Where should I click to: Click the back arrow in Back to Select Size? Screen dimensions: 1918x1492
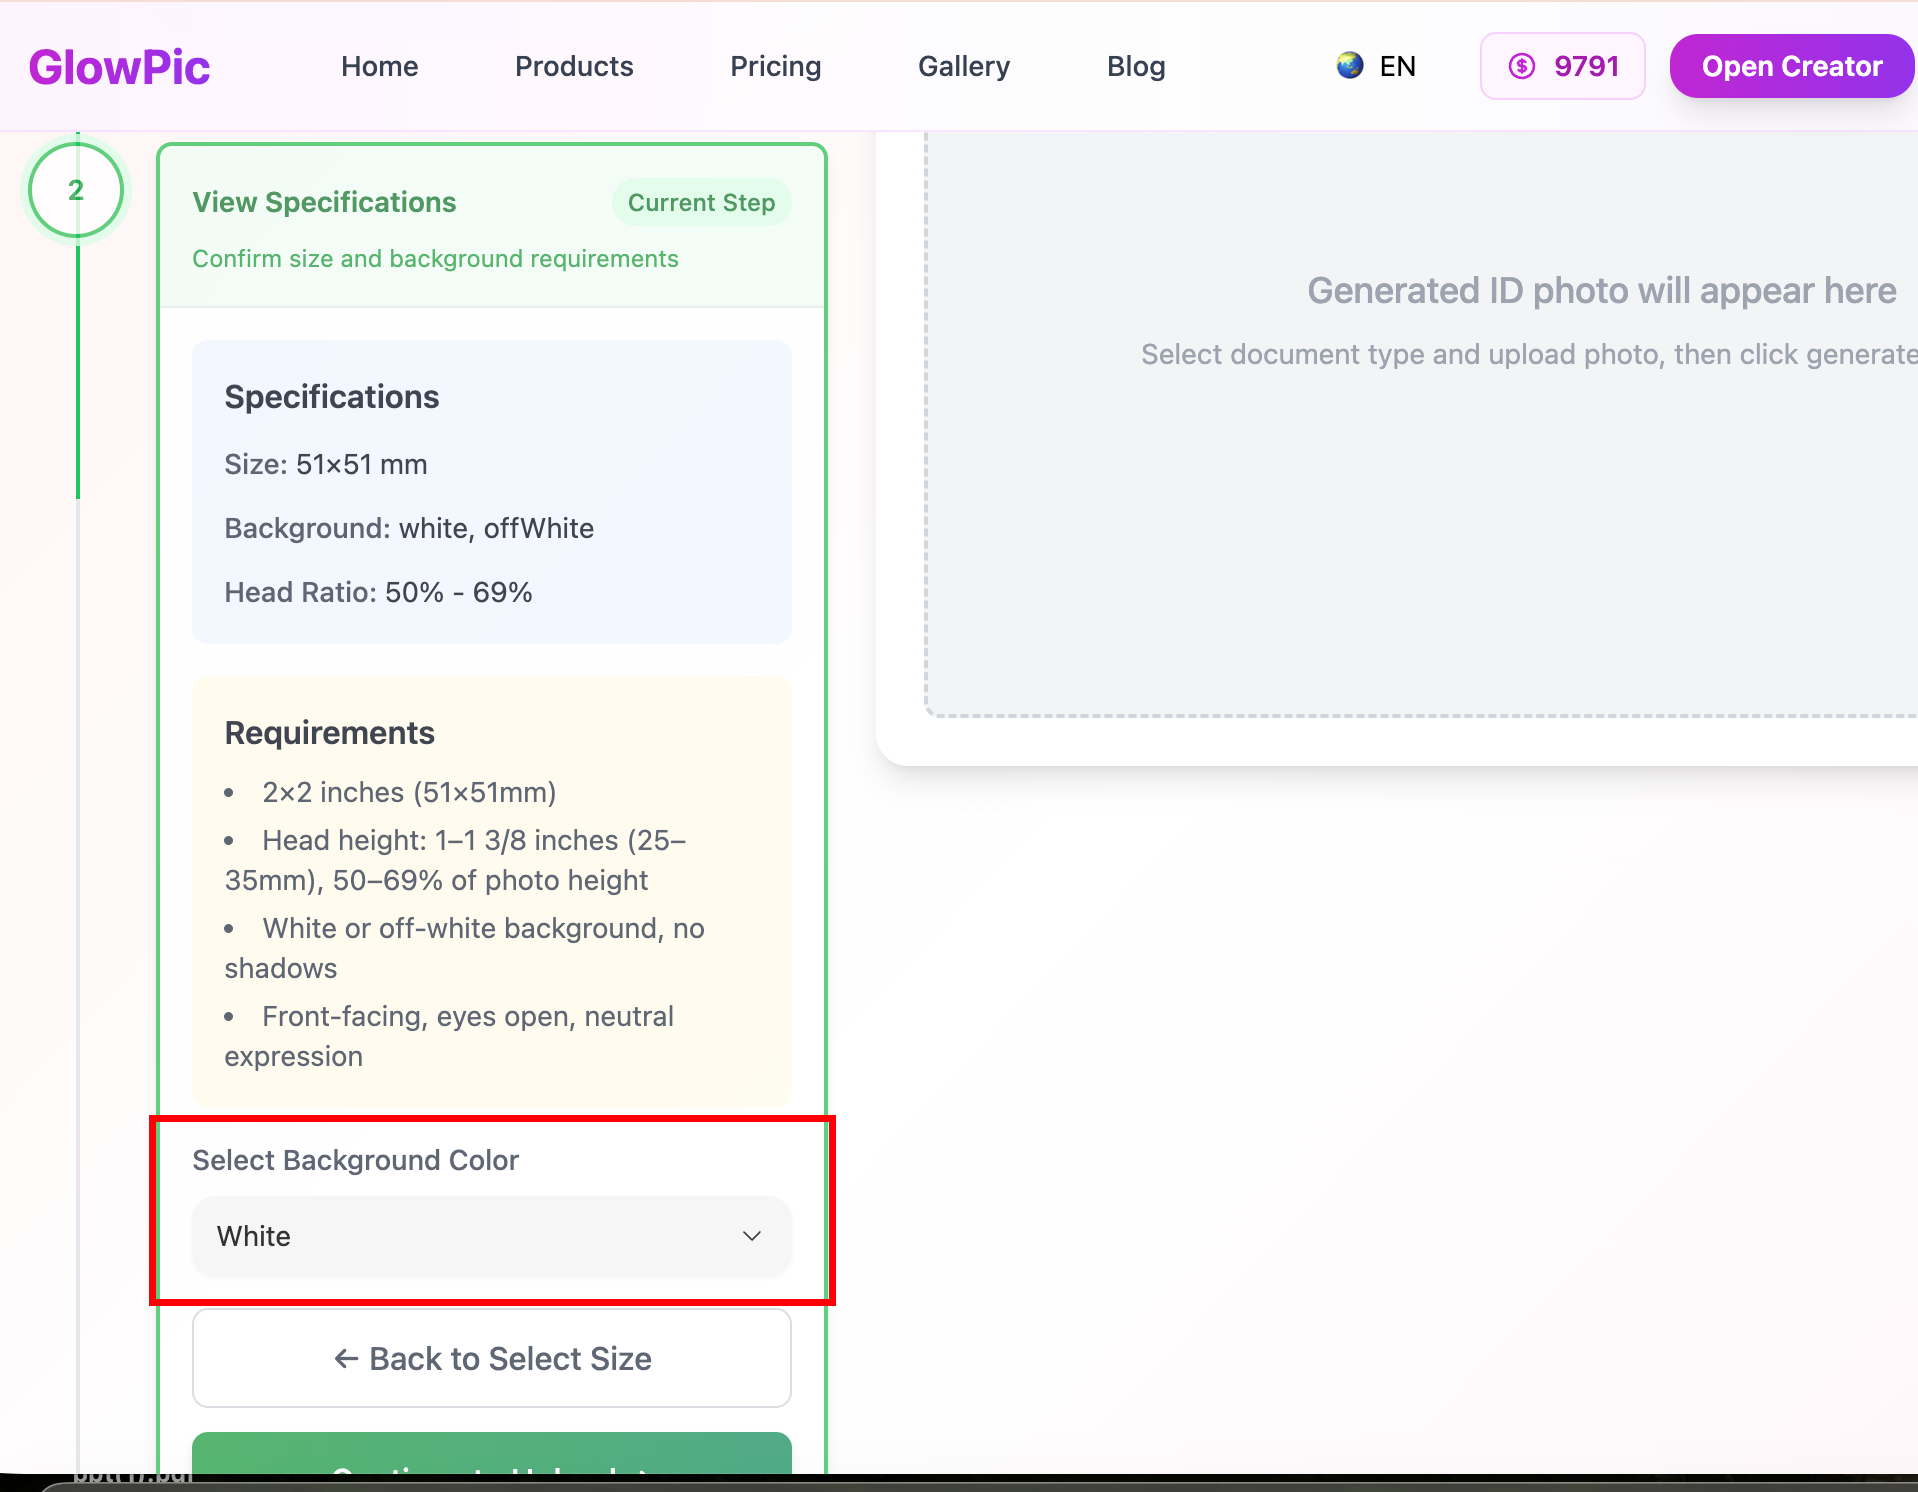pos(345,1358)
